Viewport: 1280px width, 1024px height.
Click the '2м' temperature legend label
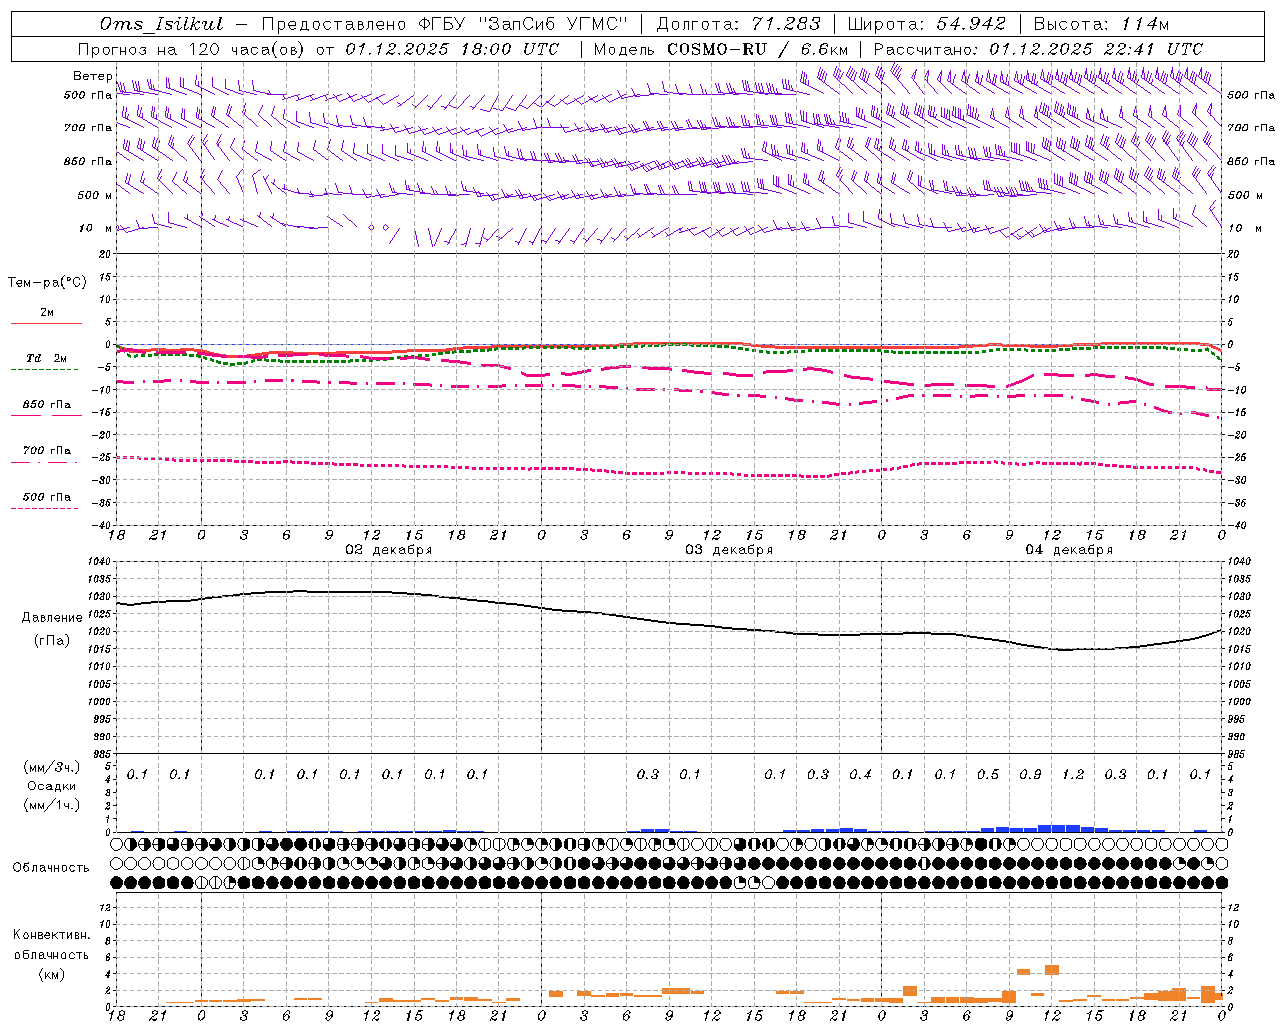[x=47, y=312]
